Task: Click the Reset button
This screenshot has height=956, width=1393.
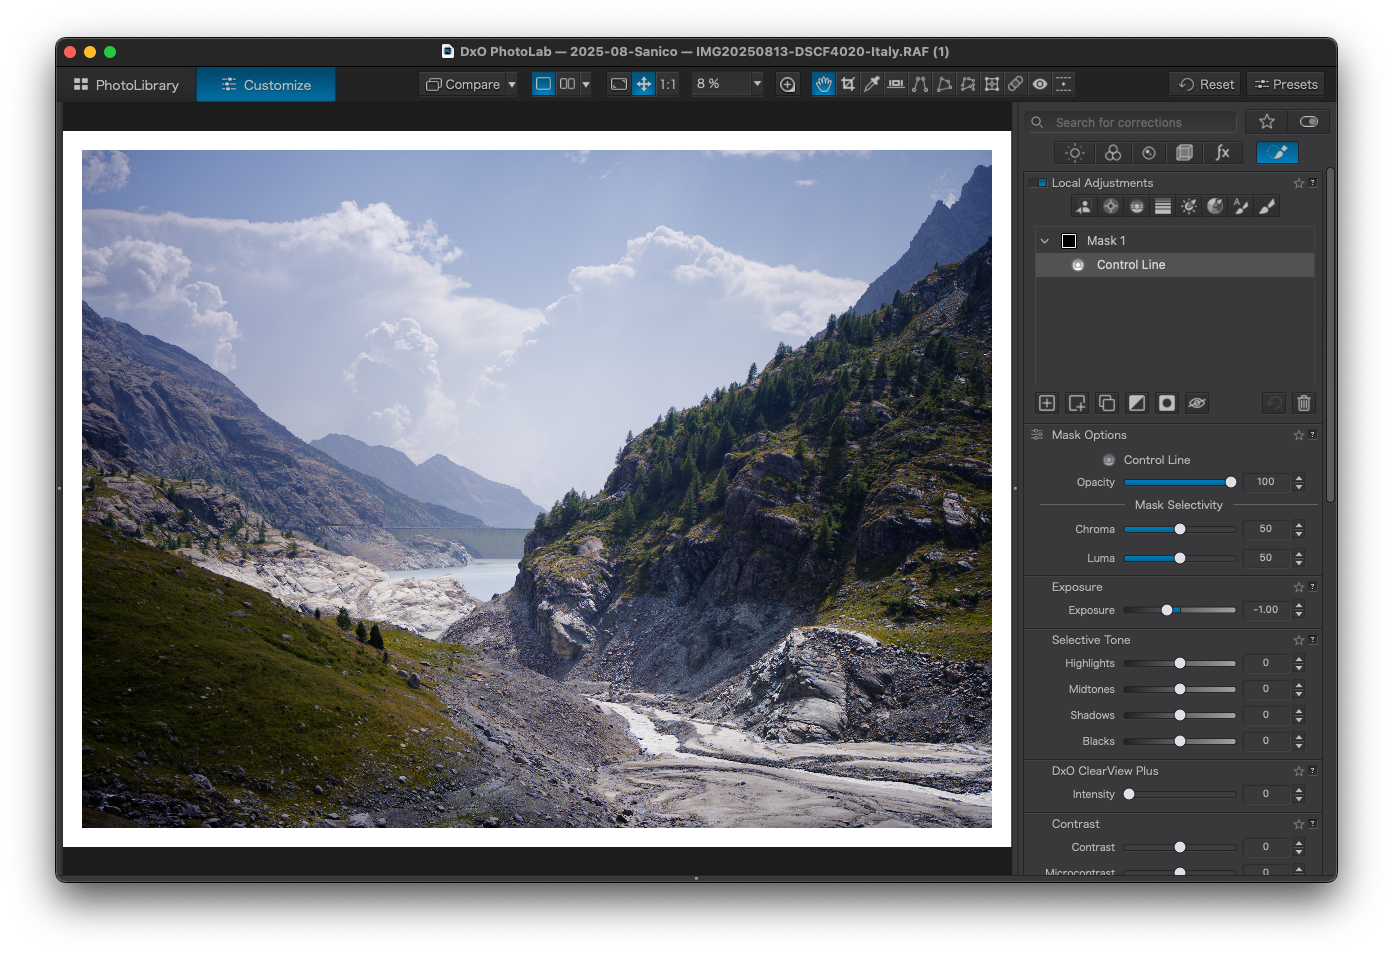Action: (x=1206, y=84)
